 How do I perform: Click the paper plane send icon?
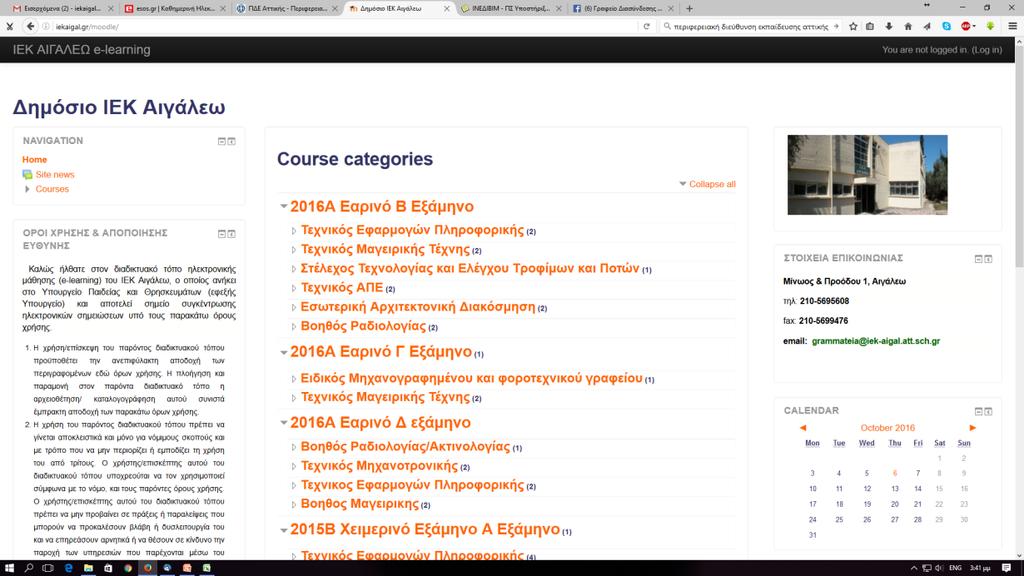point(927,26)
